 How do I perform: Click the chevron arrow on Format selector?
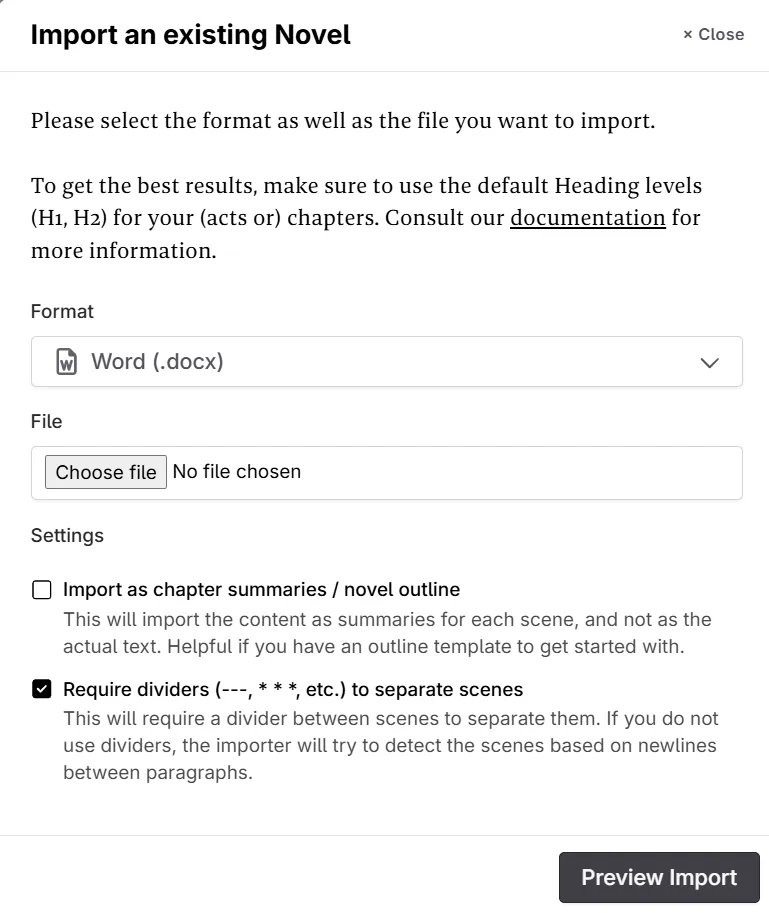710,363
